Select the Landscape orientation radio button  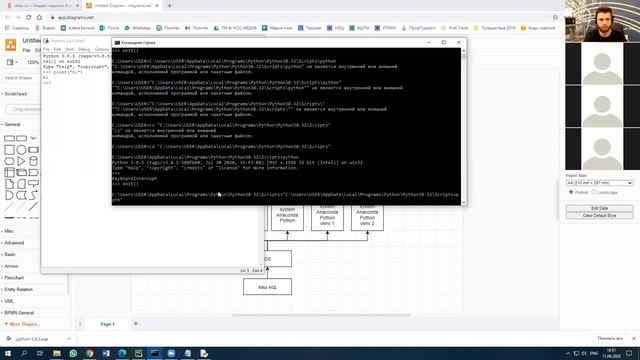pyautogui.click(x=594, y=192)
